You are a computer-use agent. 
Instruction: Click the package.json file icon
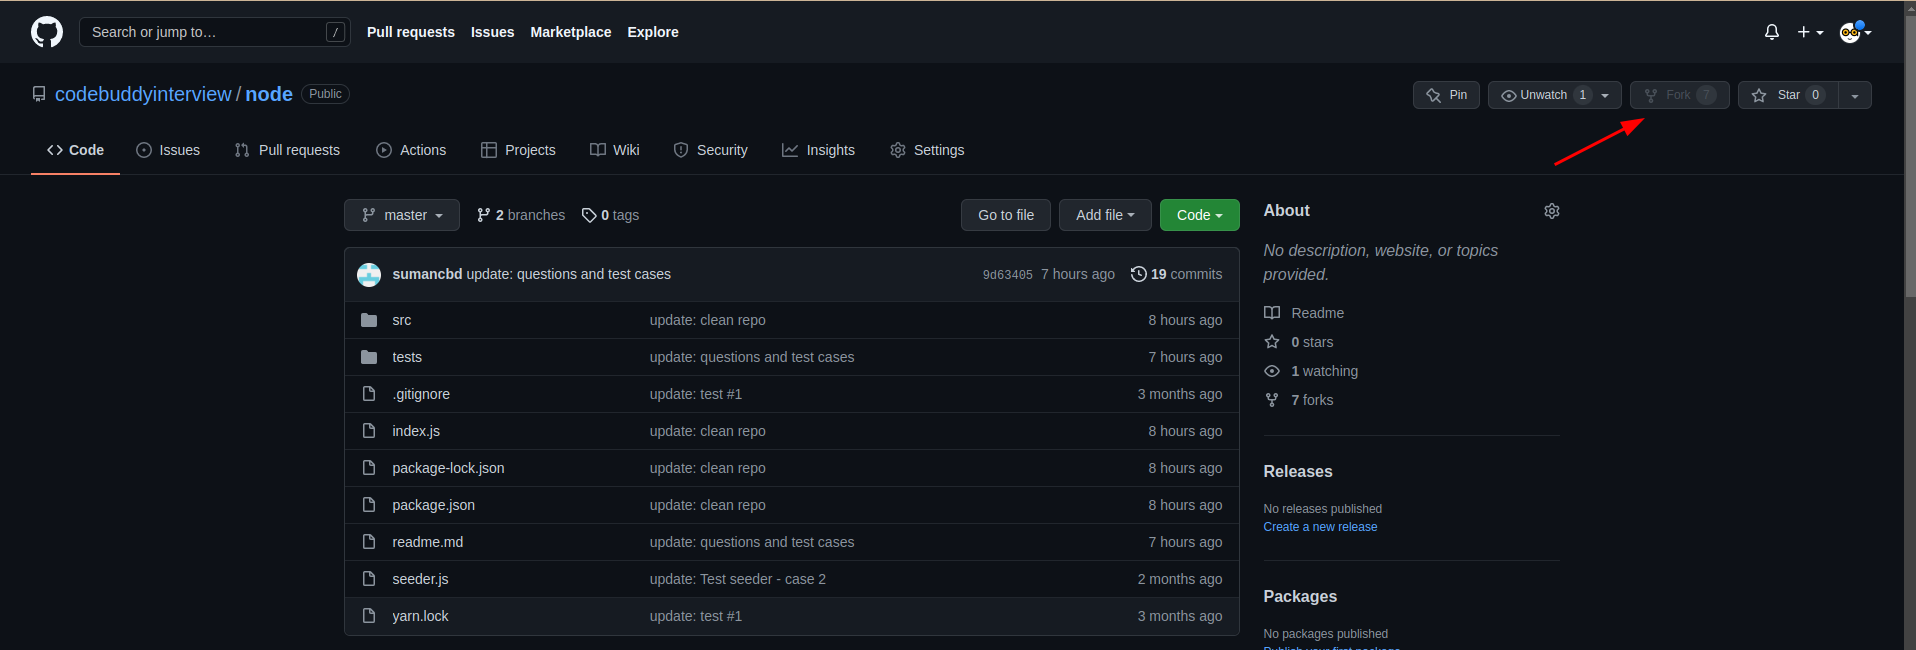pyautogui.click(x=369, y=505)
